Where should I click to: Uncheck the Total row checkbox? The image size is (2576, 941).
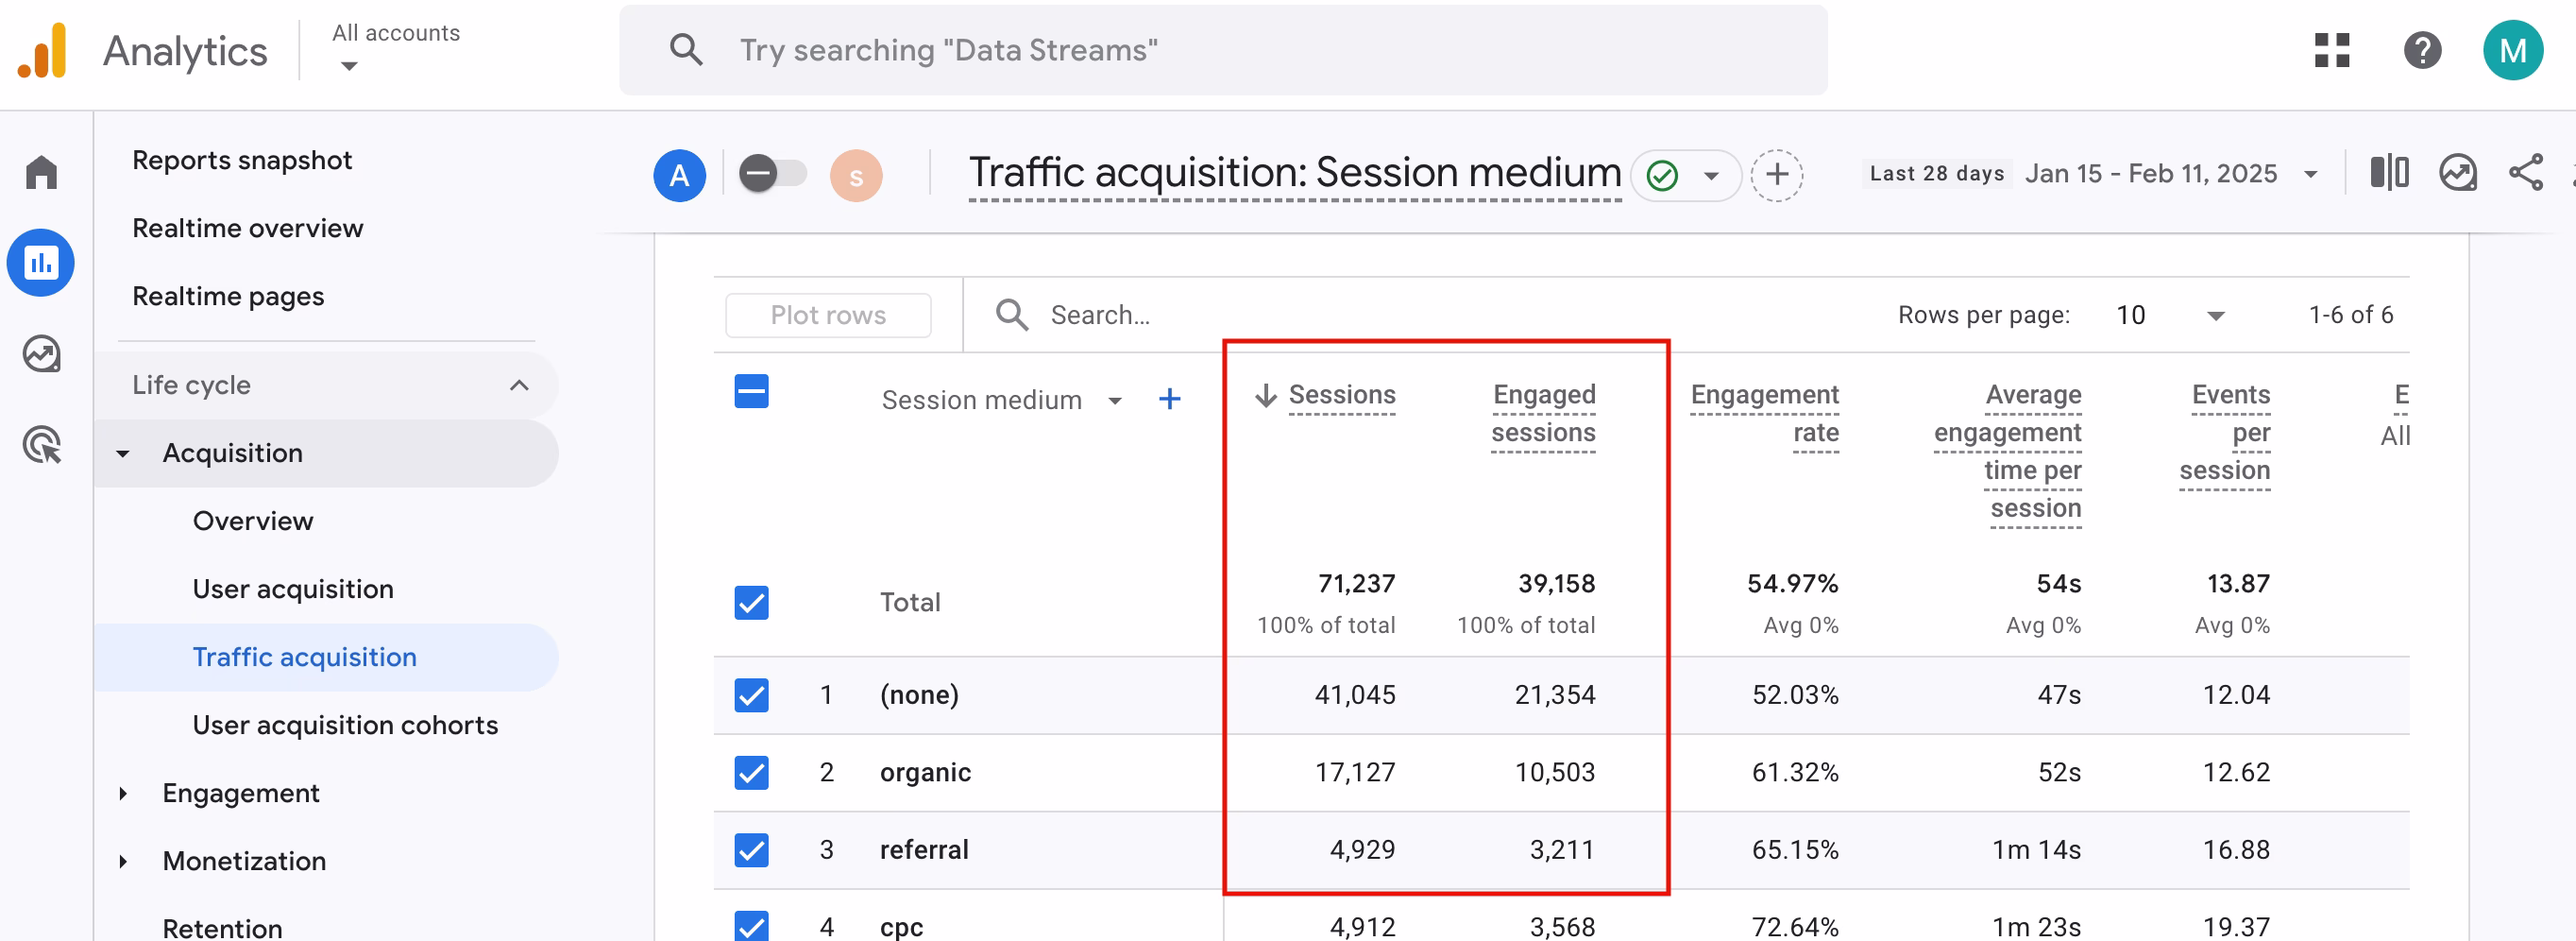[x=752, y=602]
